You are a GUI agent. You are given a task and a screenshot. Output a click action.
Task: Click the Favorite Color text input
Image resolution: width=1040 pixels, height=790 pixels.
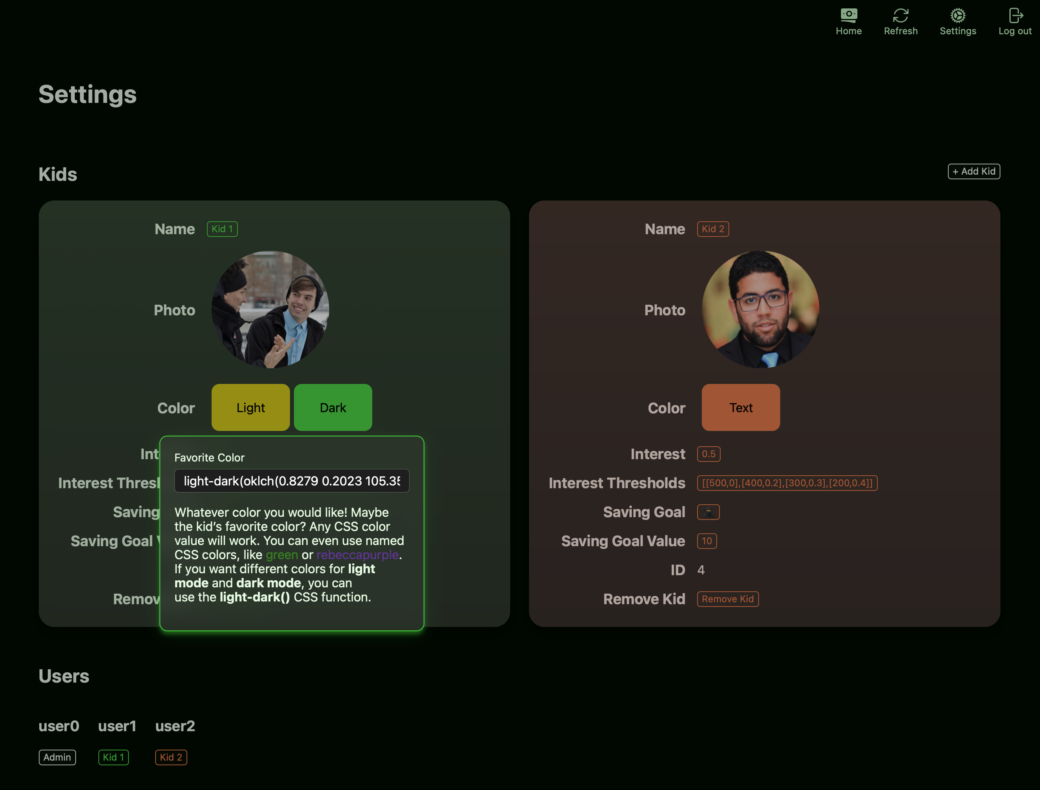coord(292,481)
